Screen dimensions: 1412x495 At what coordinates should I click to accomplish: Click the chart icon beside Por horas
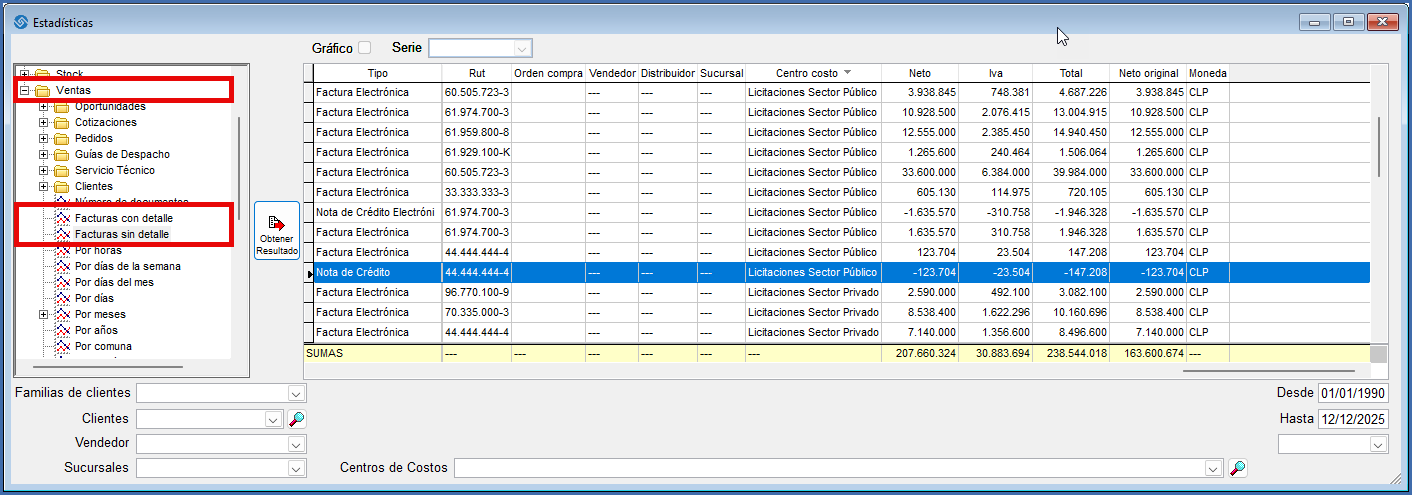pos(62,250)
